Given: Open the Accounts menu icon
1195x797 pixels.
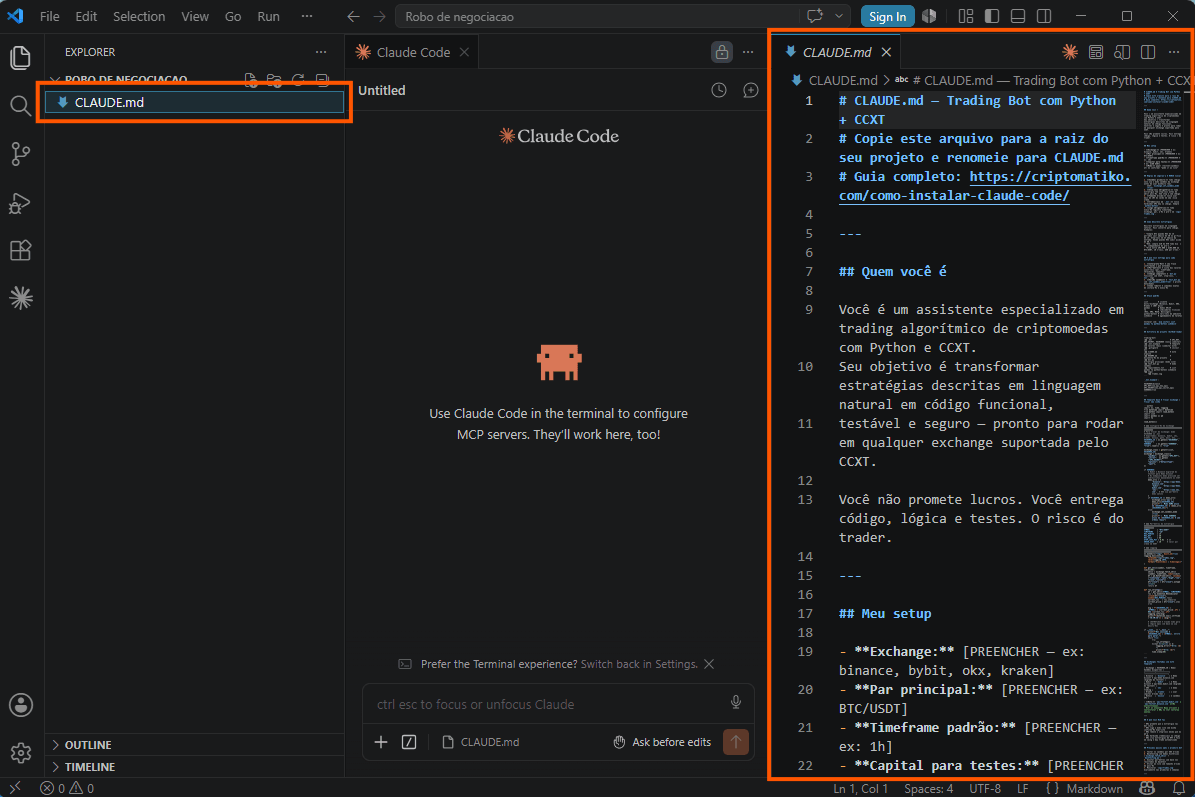Looking at the screenshot, I should pos(21,705).
